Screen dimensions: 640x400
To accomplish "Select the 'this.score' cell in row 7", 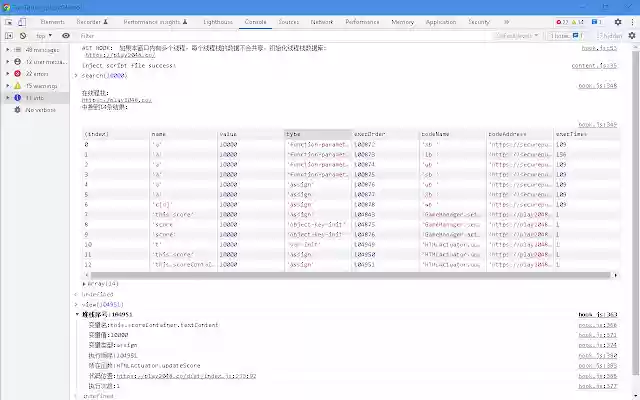I will [183, 215].
